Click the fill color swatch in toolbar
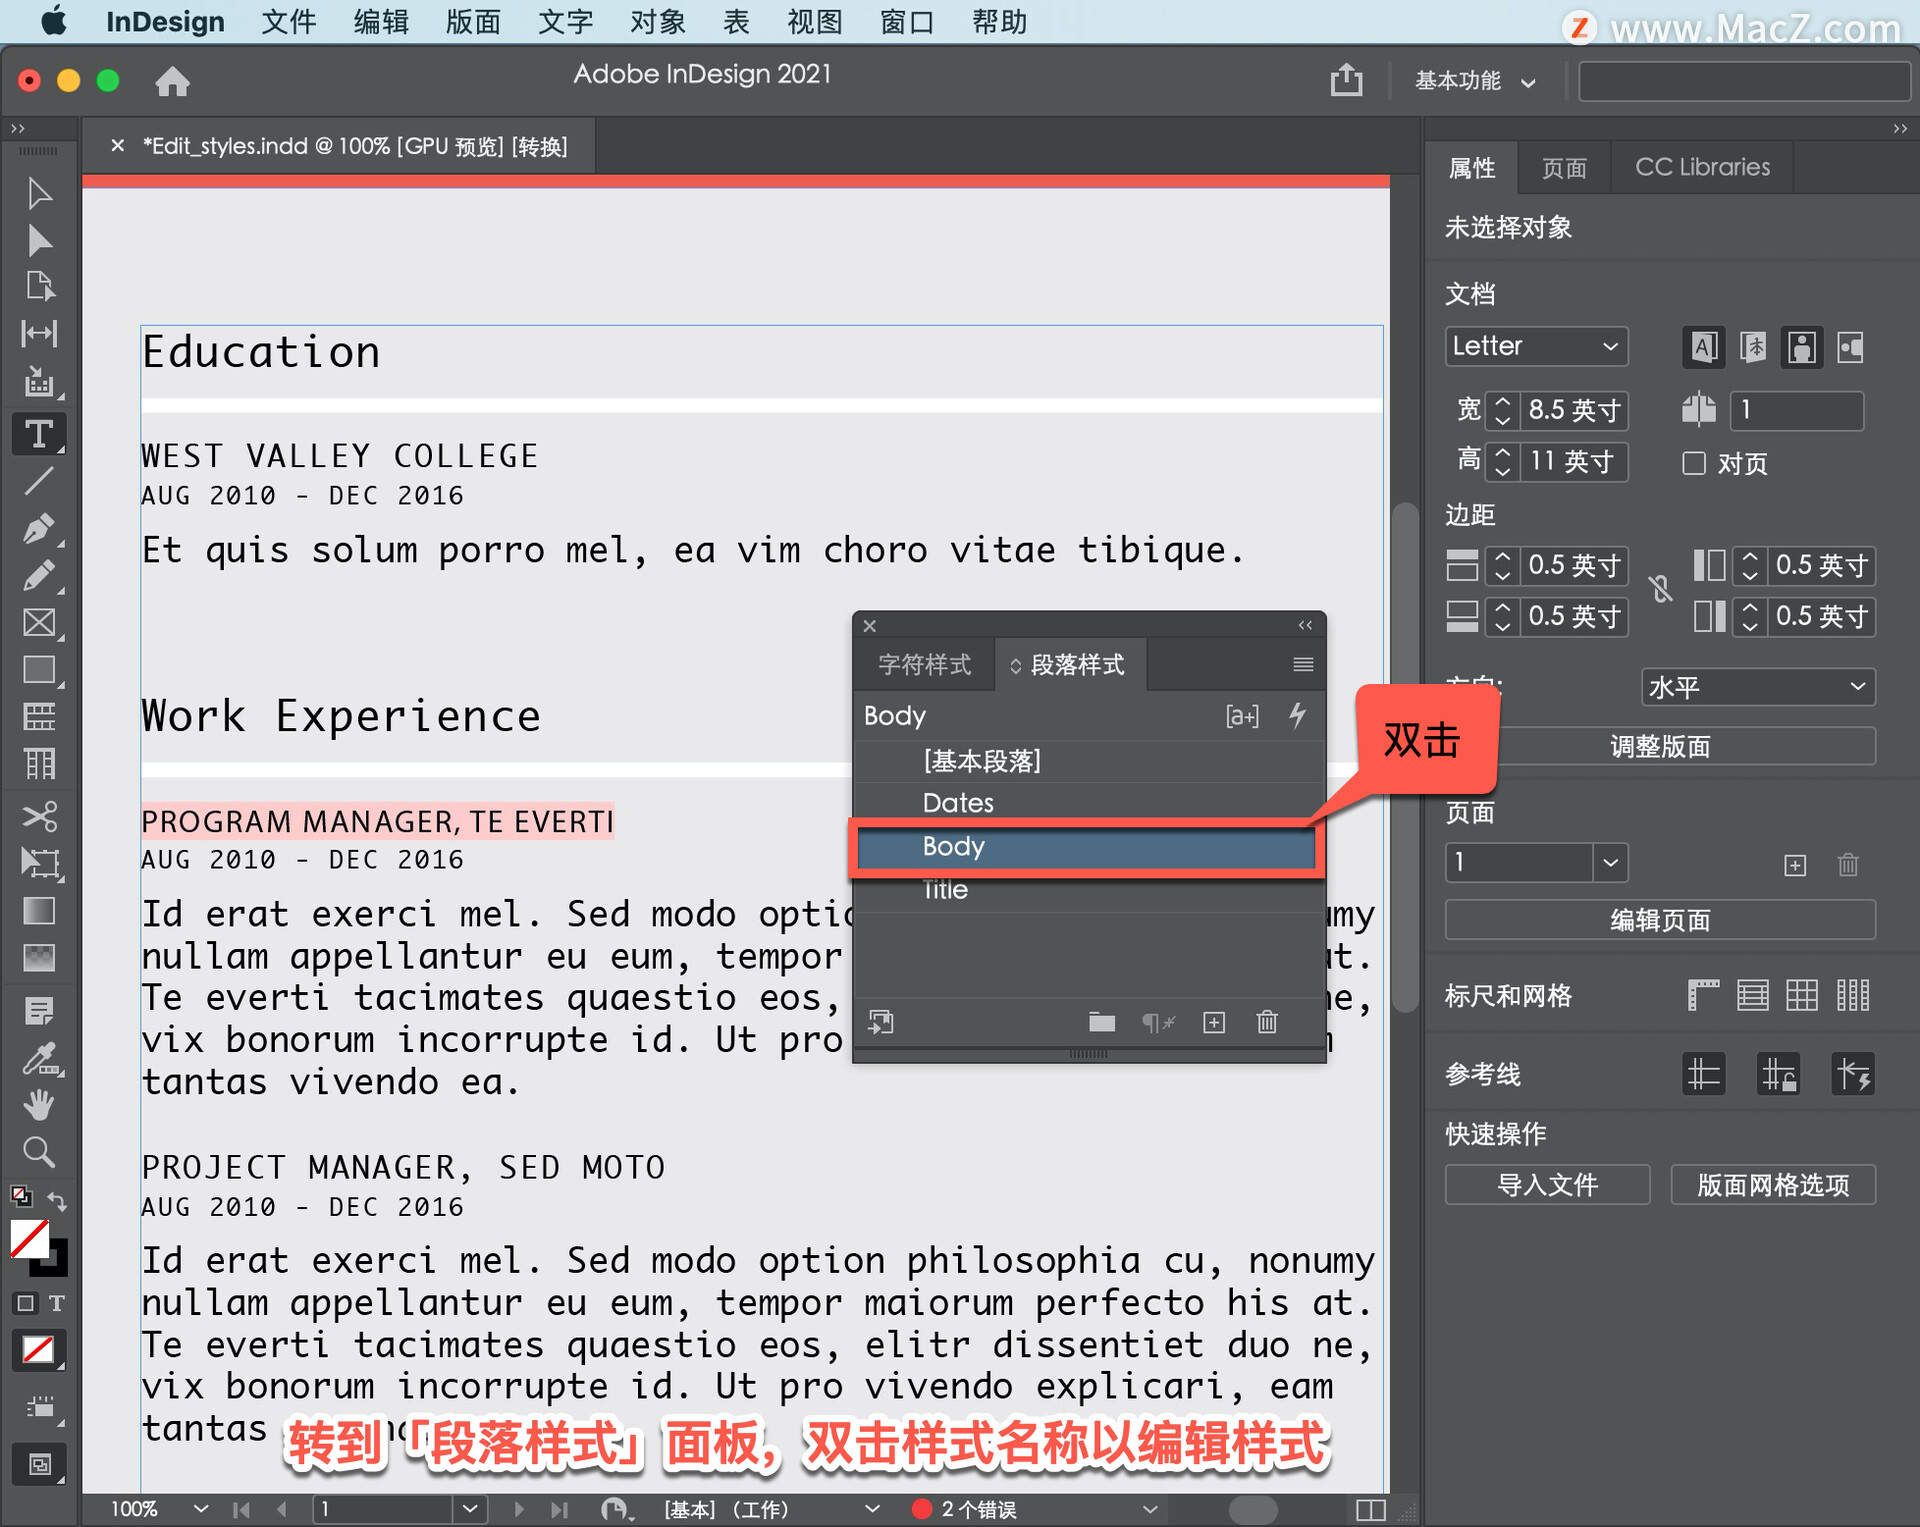Image resolution: width=1920 pixels, height=1527 pixels. coord(29,1240)
